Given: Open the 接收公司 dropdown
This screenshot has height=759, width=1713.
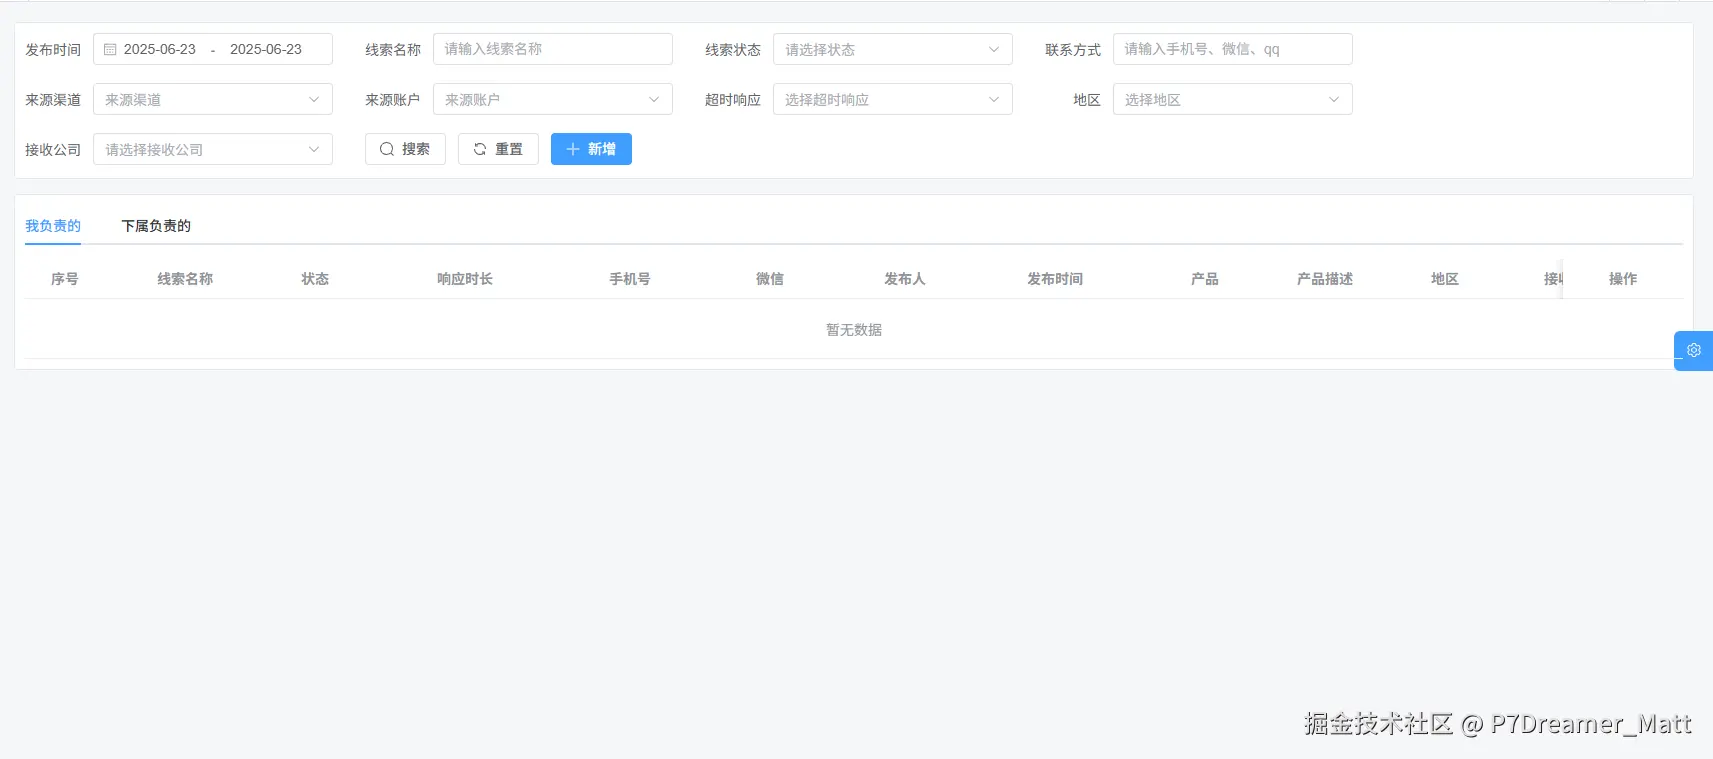Looking at the screenshot, I should coord(213,149).
